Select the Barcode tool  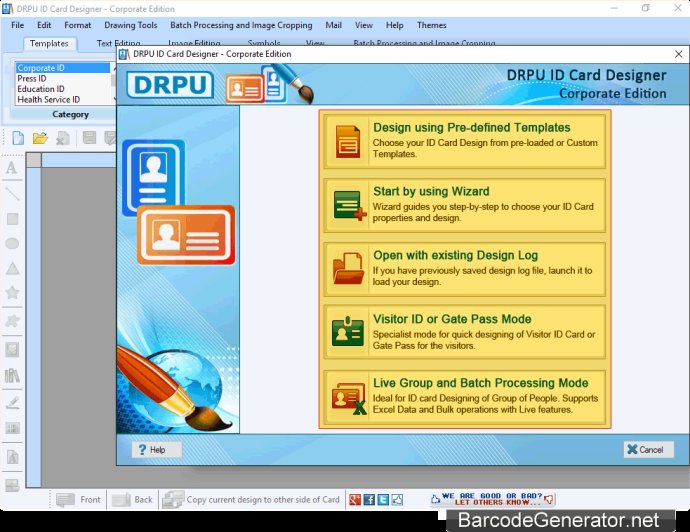click(x=12, y=428)
